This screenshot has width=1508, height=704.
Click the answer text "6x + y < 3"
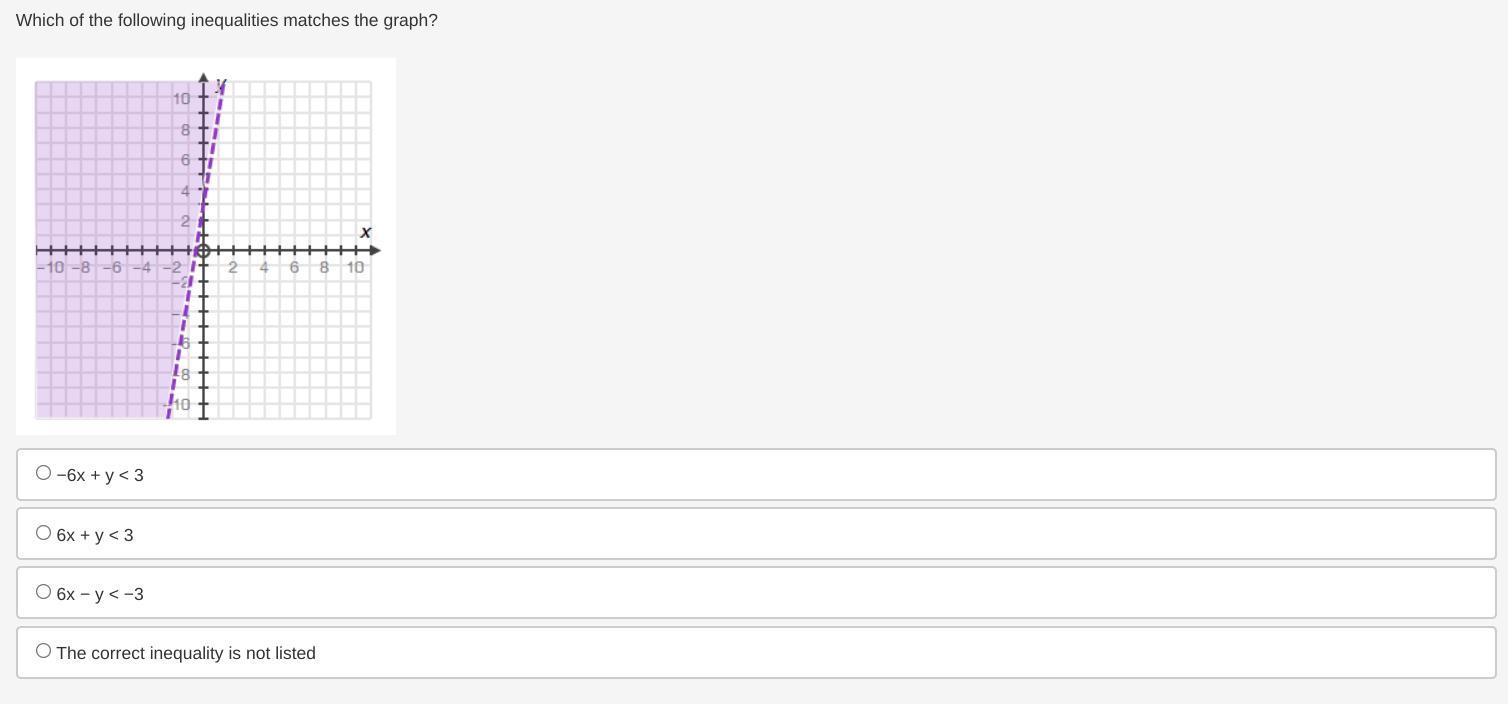95,535
